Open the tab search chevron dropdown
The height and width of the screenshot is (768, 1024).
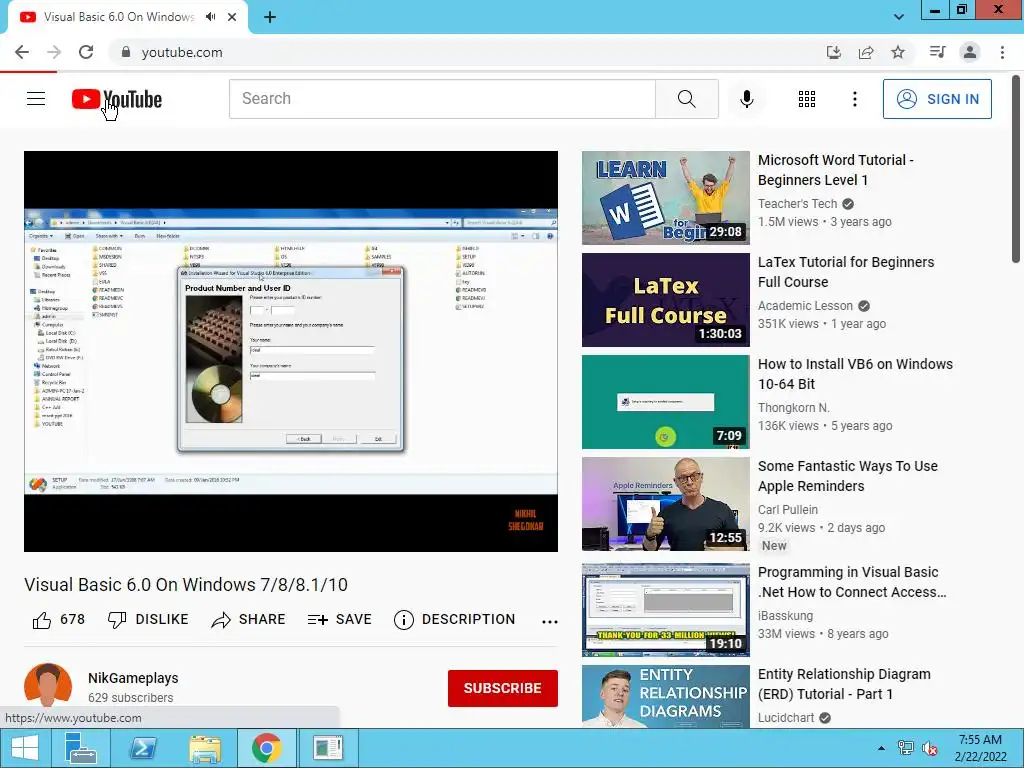pos(899,17)
